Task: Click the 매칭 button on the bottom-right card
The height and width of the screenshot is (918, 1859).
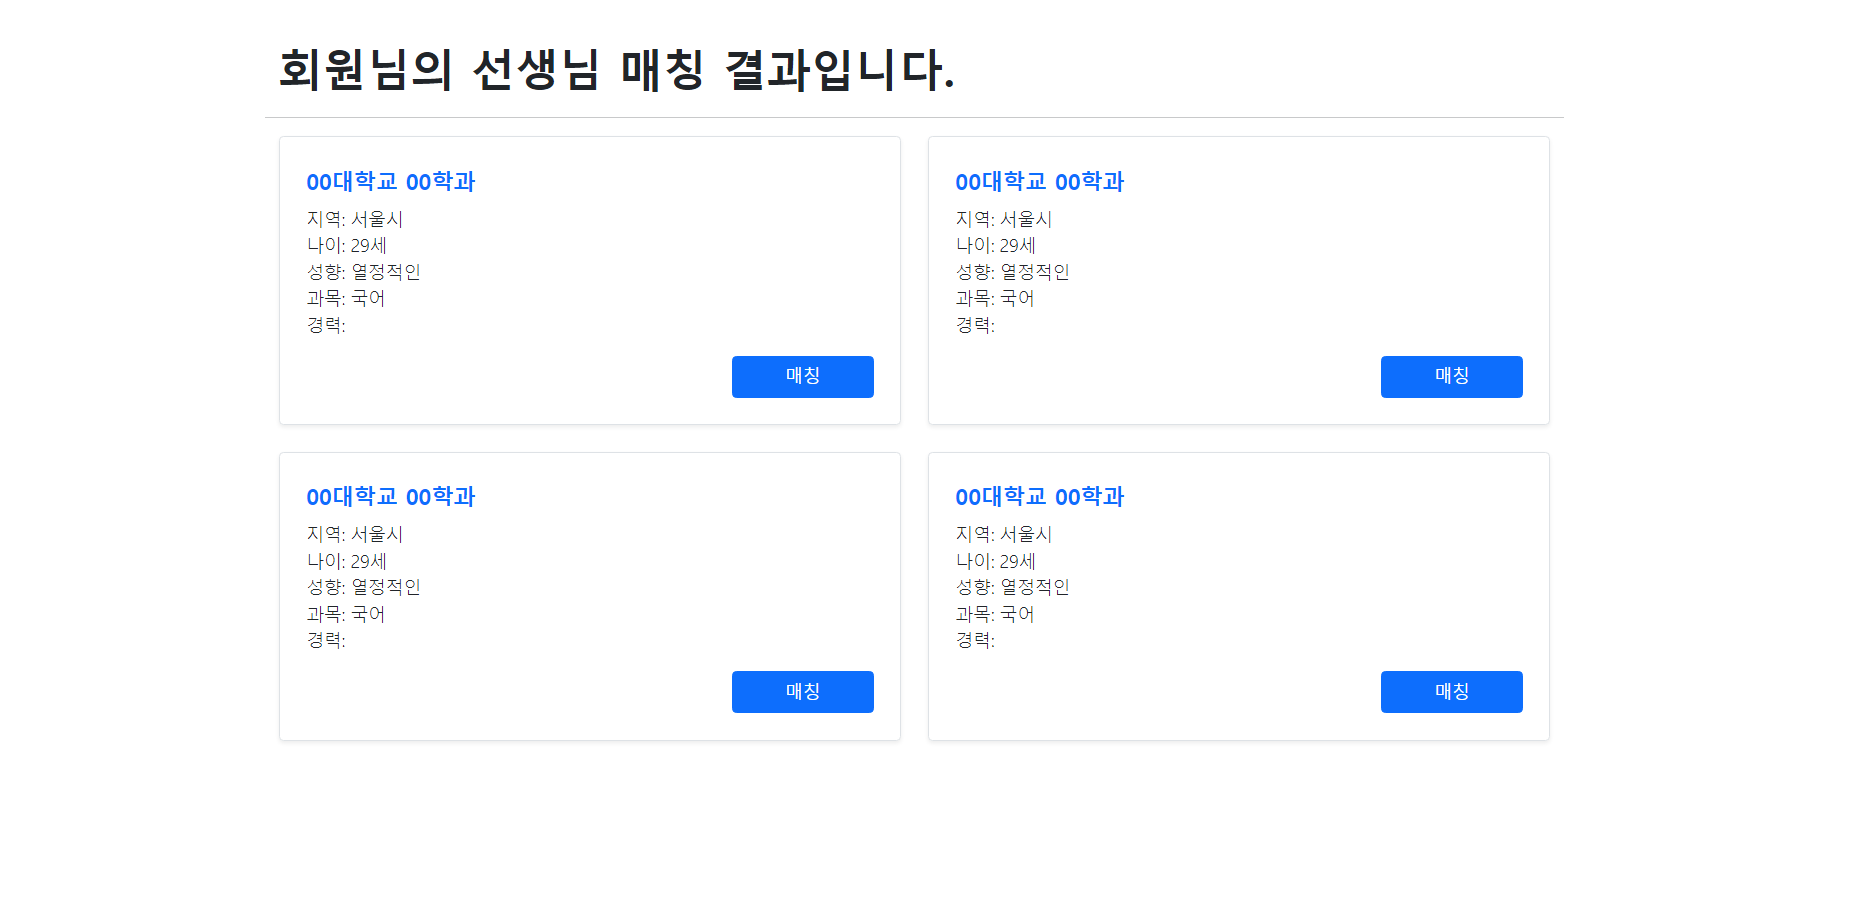Action: (1451, 691)
